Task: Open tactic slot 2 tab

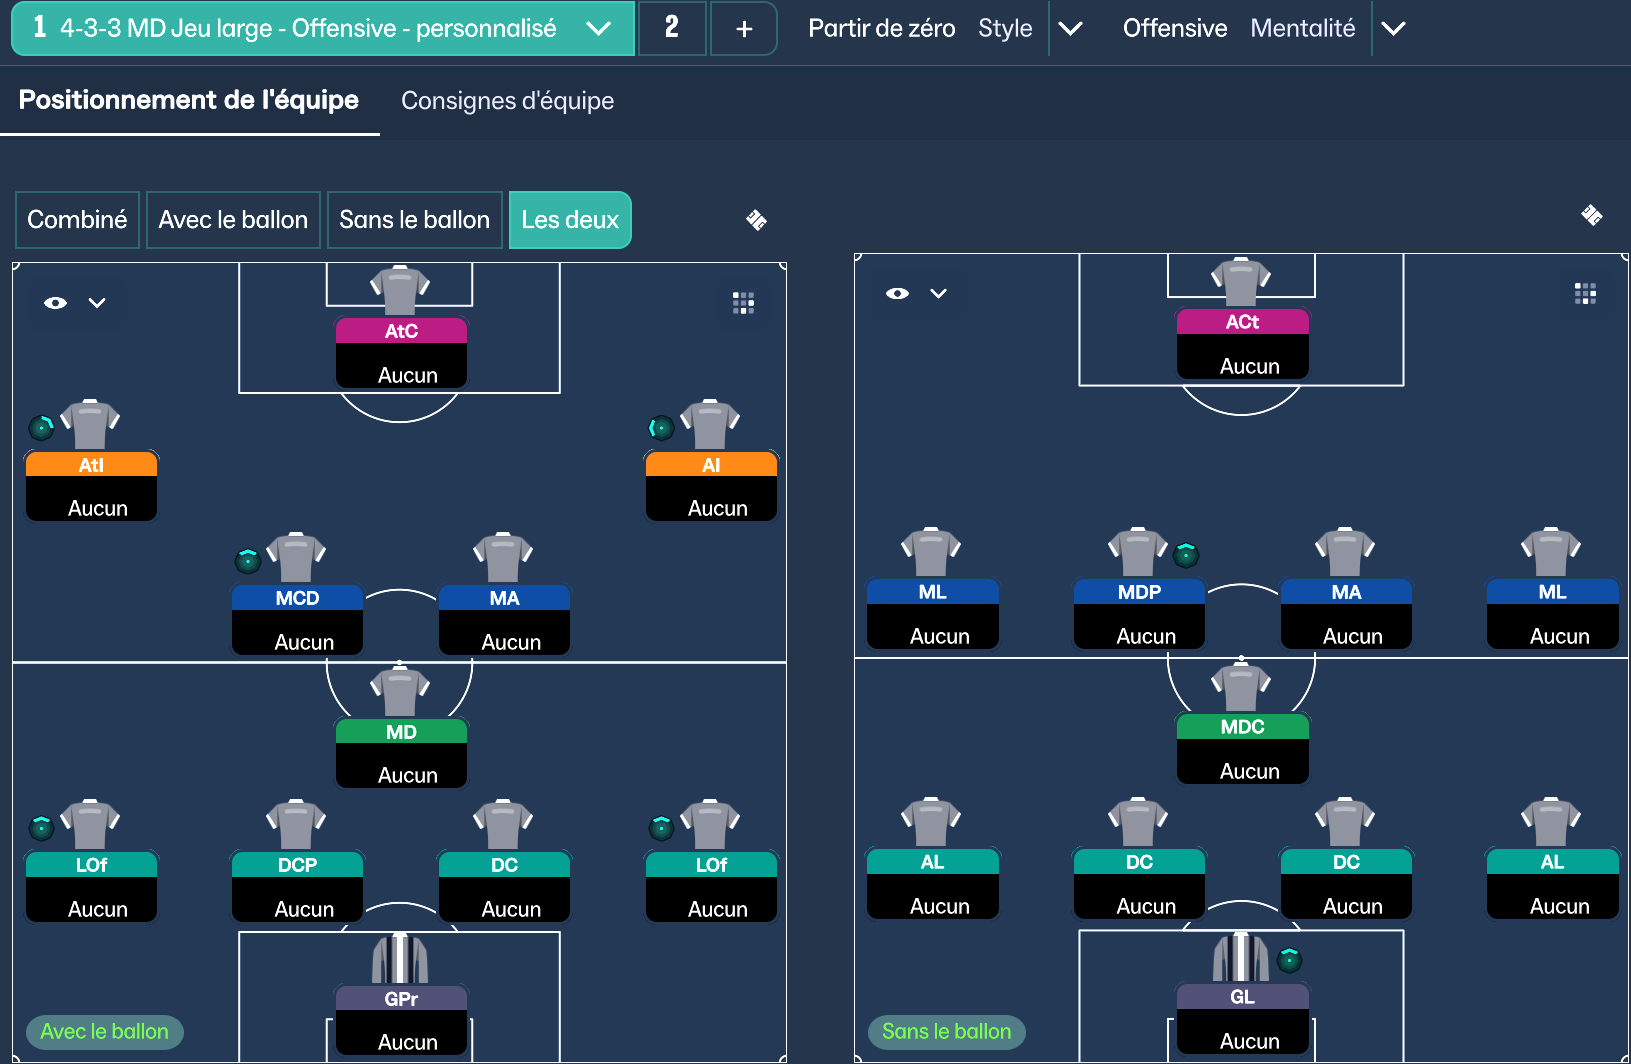Action: 671,28
